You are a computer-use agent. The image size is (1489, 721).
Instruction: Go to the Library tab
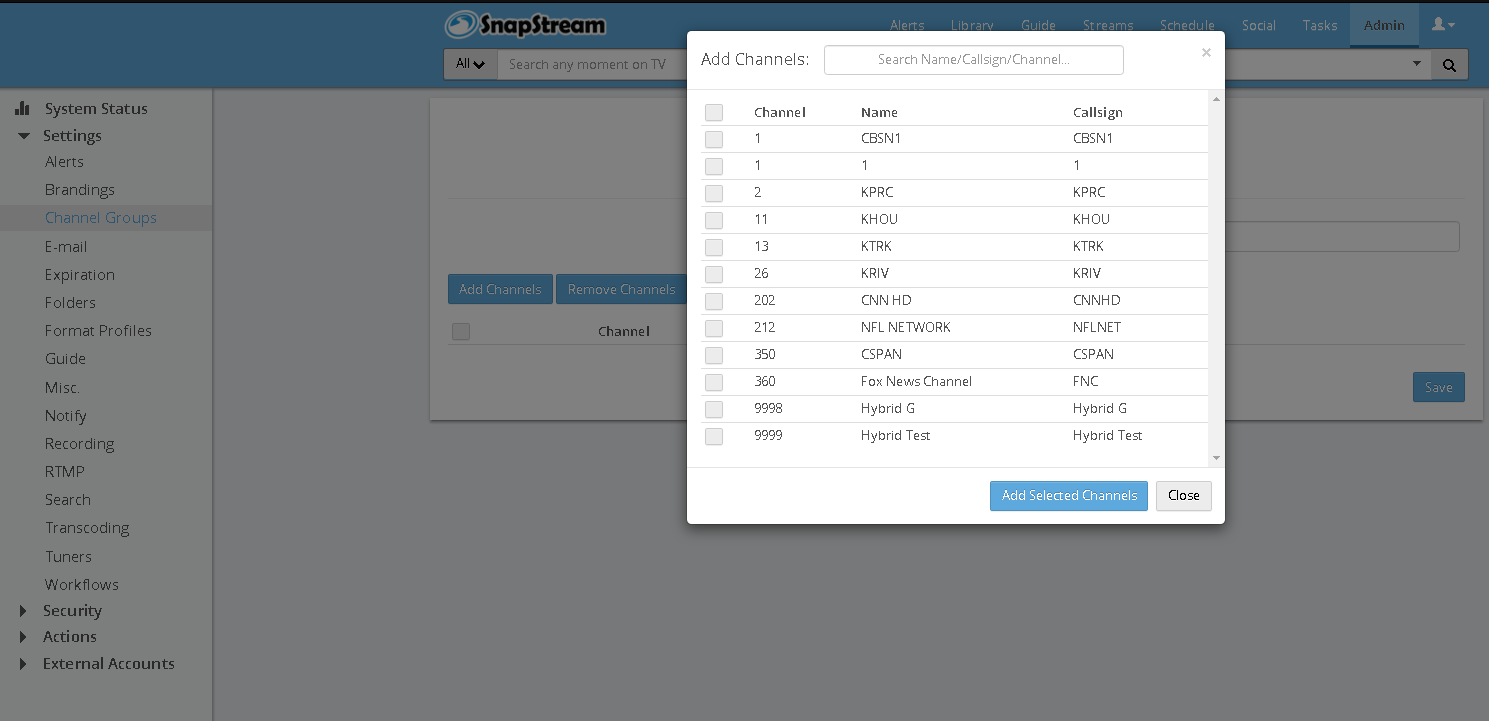(x=972, y=25)
